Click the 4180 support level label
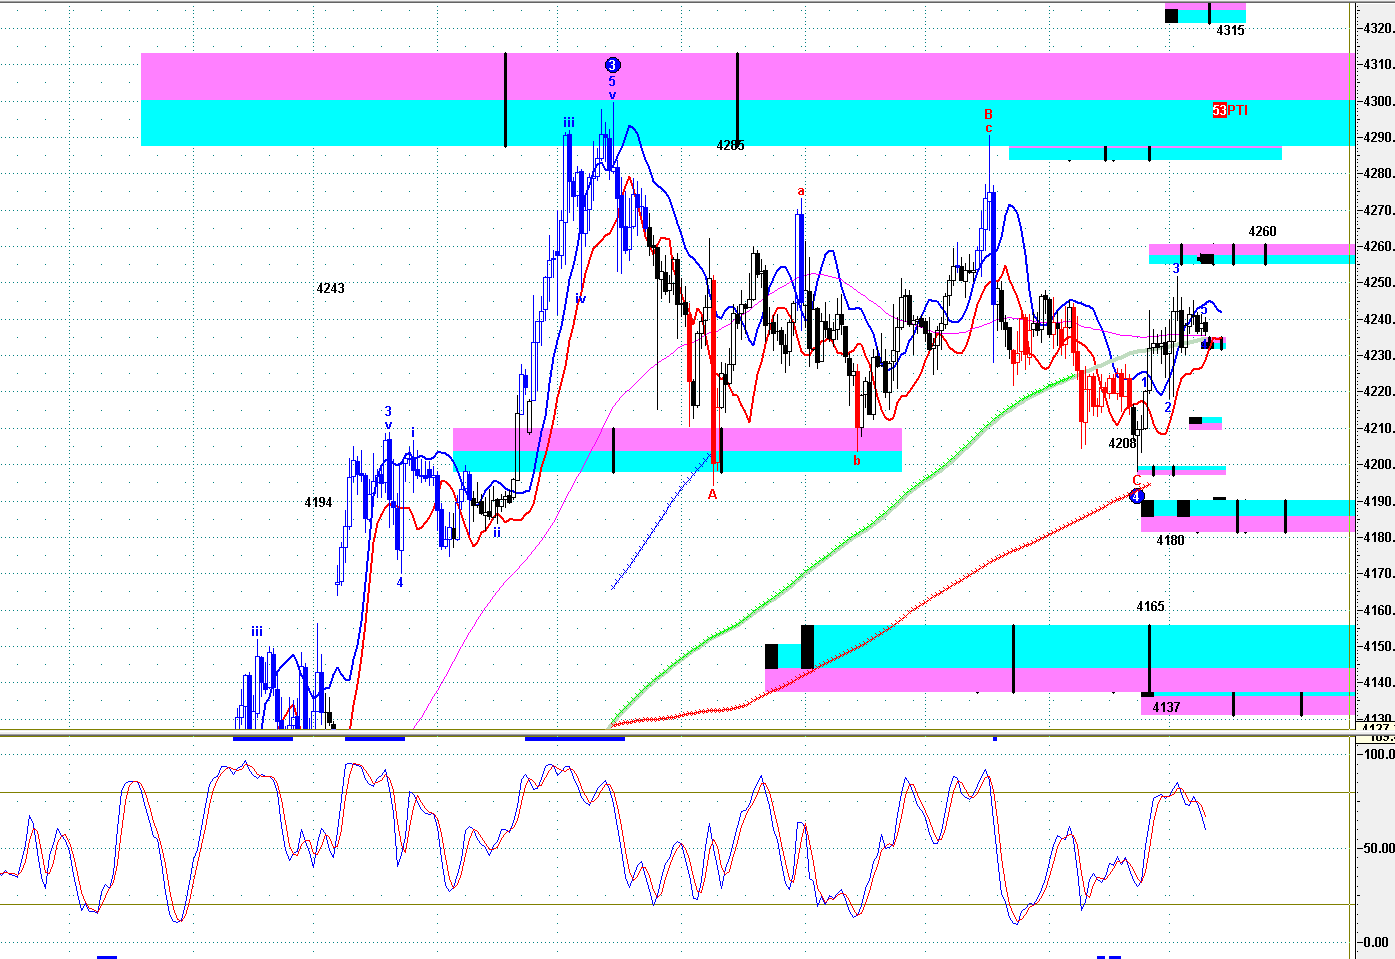The image size is (1395, 959). [1170, 541]
